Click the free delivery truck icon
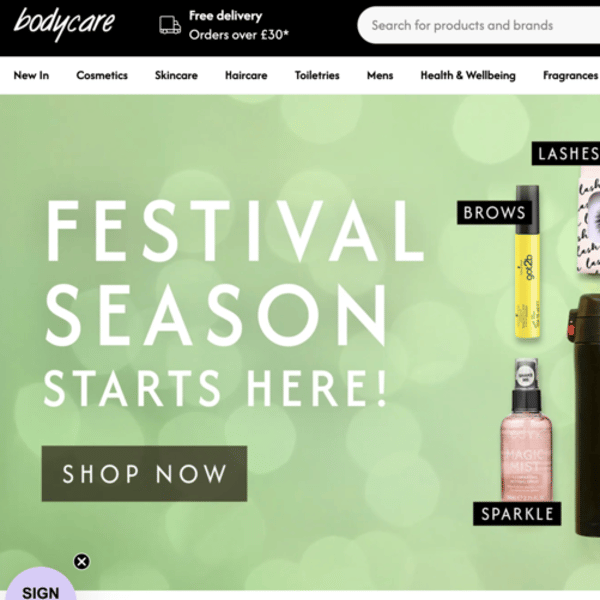The image size is (600, 600). click(x=170, y=25)
